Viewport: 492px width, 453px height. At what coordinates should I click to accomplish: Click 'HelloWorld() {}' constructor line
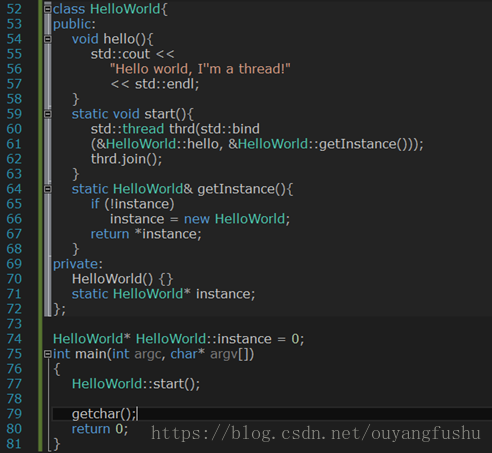pyautogui.click(x=123, y=279)
